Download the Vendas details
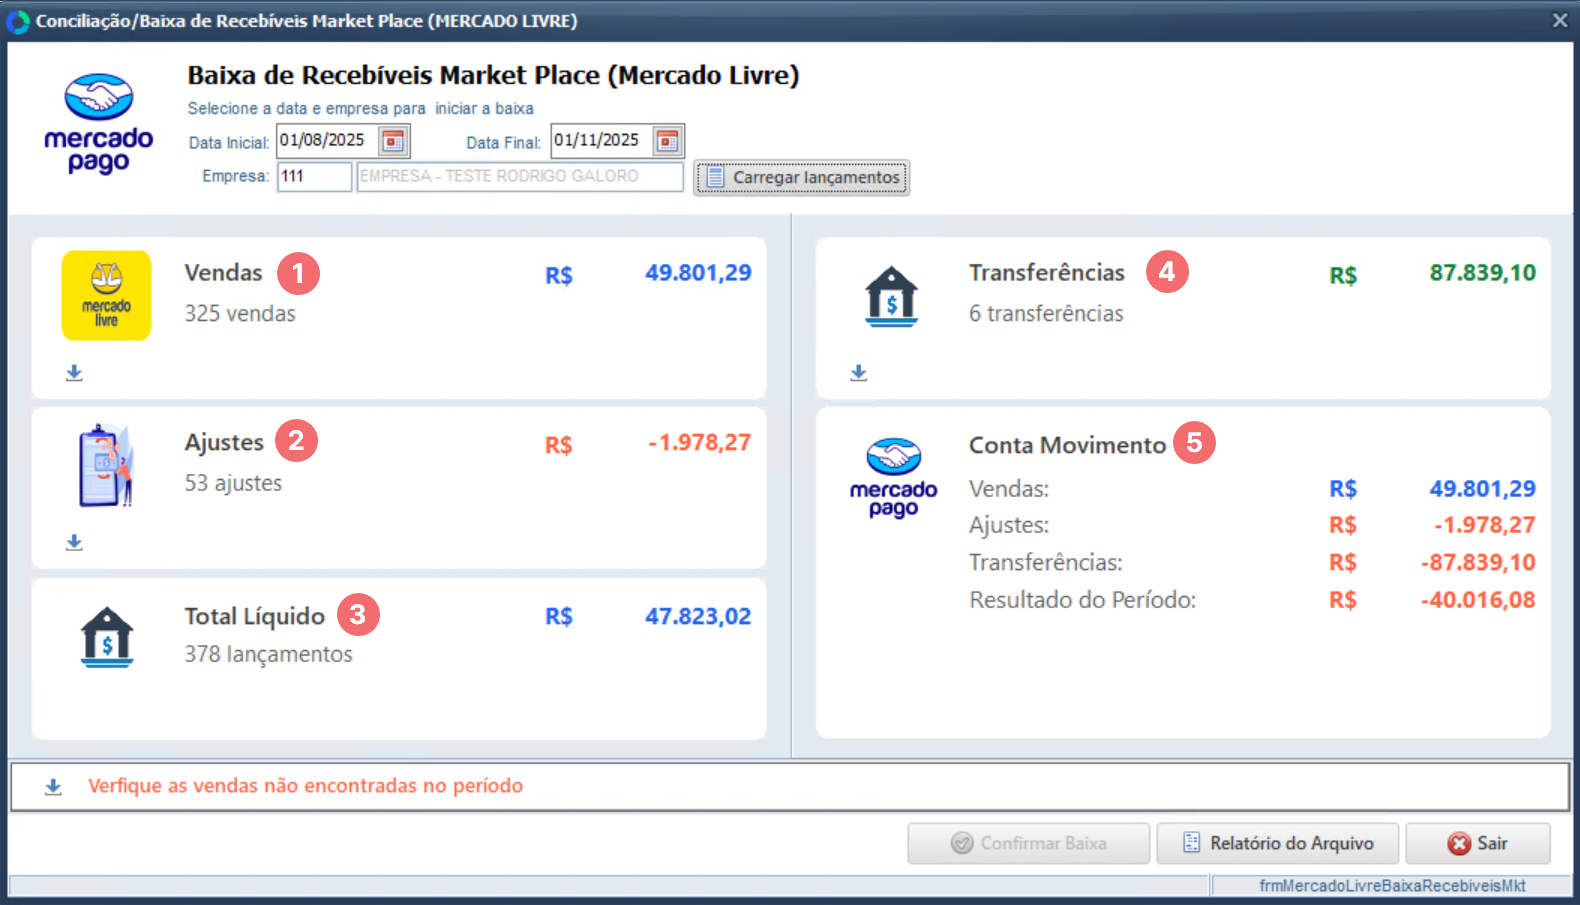This screenshot has width=1580, height=905. pyautogui.click(x=74, y=373)
